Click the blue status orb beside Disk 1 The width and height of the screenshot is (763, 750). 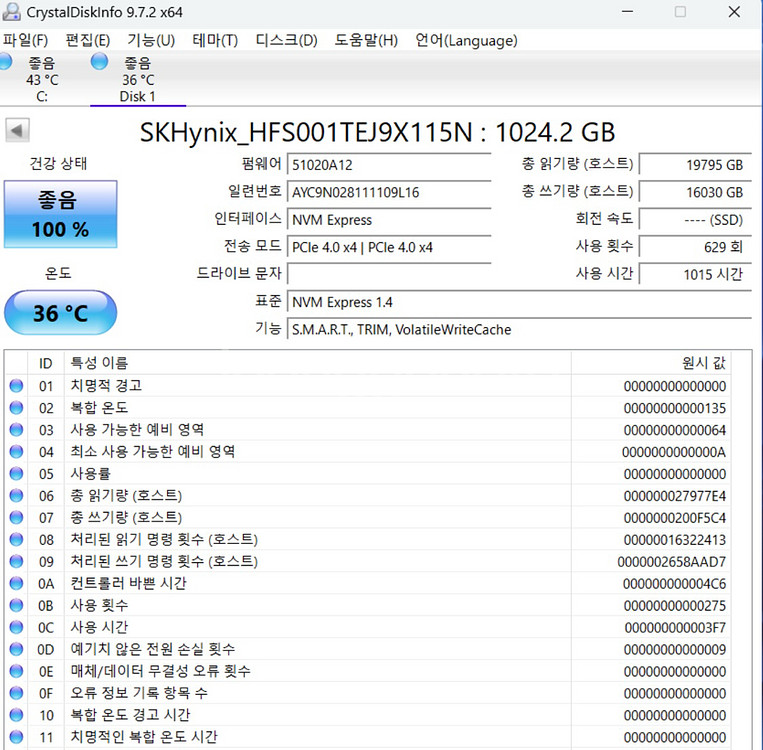[99, 62]
